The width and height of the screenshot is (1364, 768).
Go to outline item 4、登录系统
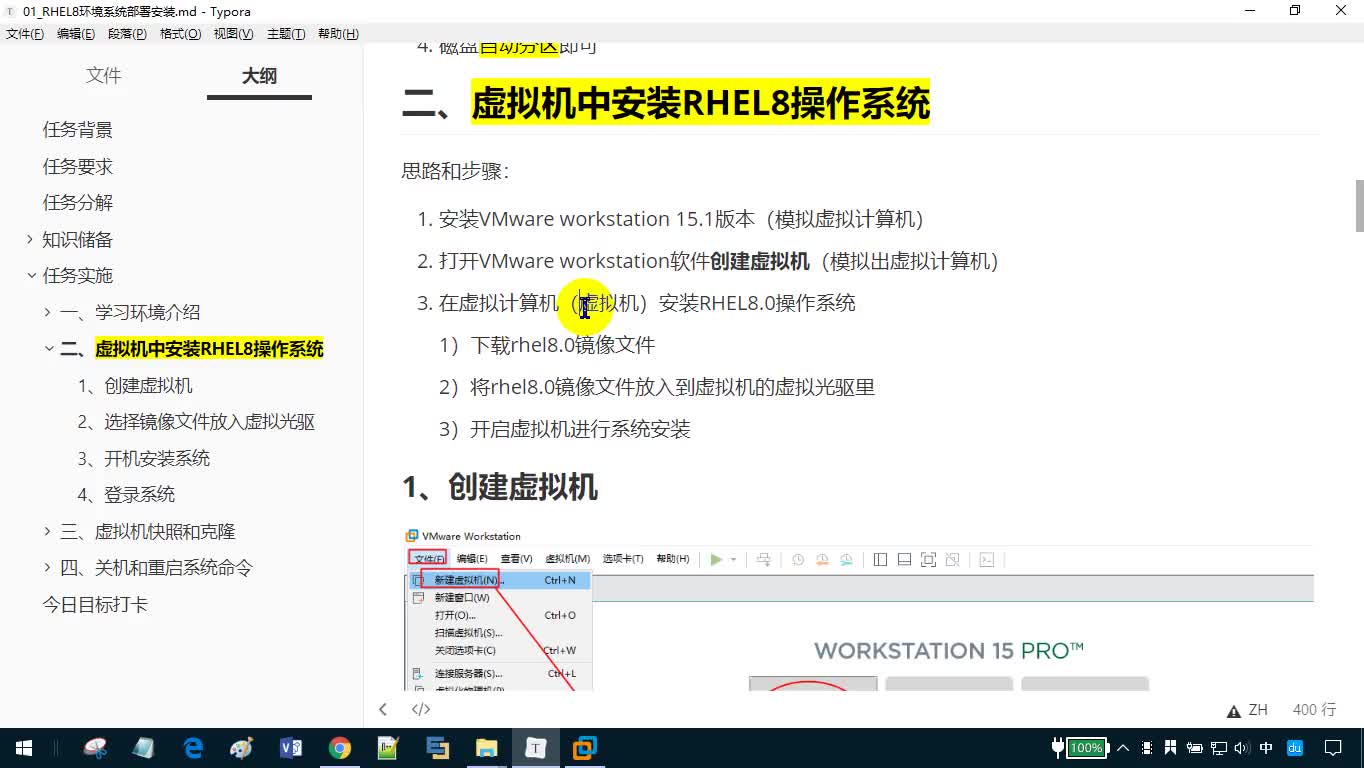126,495
